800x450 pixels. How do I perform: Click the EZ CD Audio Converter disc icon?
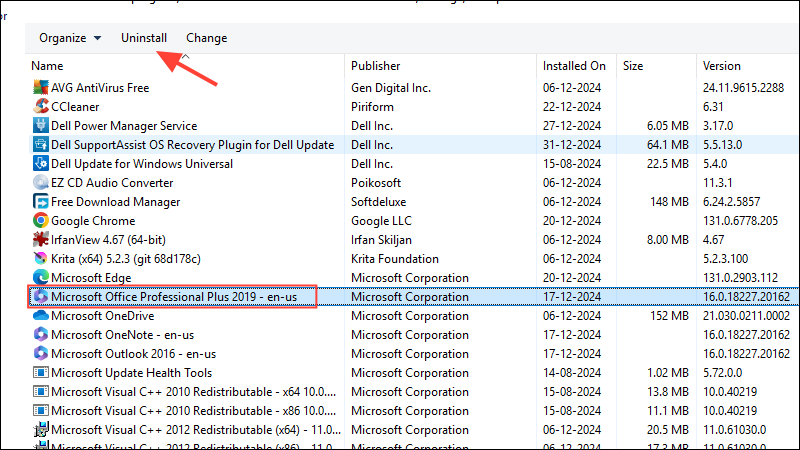coord(40,183)
